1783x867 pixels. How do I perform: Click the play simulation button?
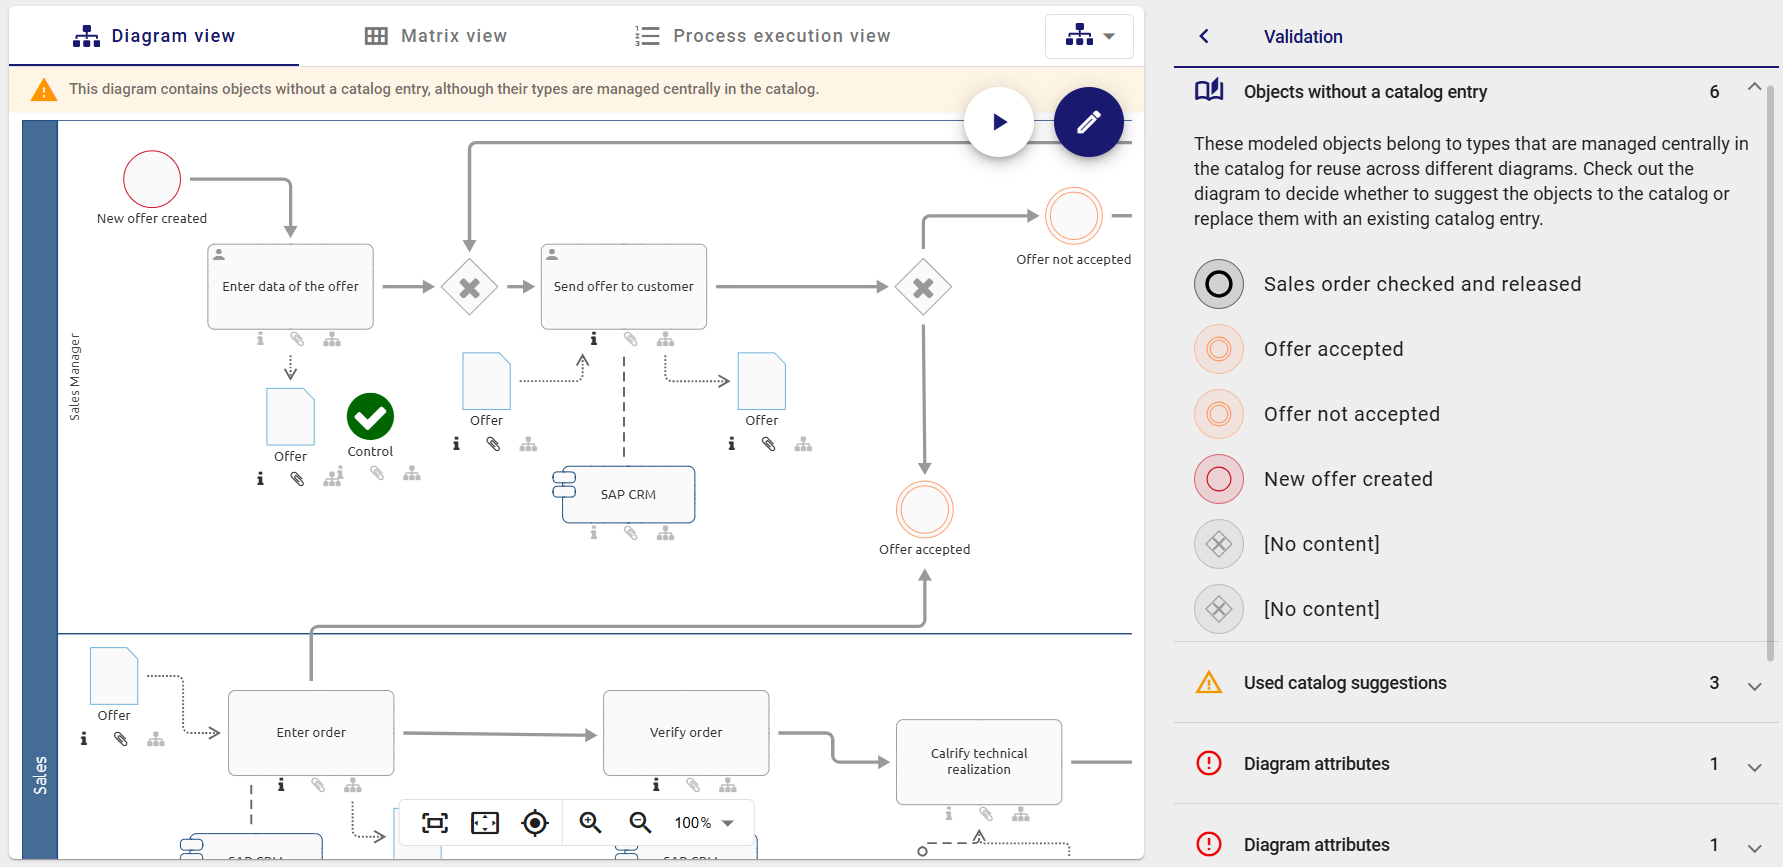coord(999,122)
